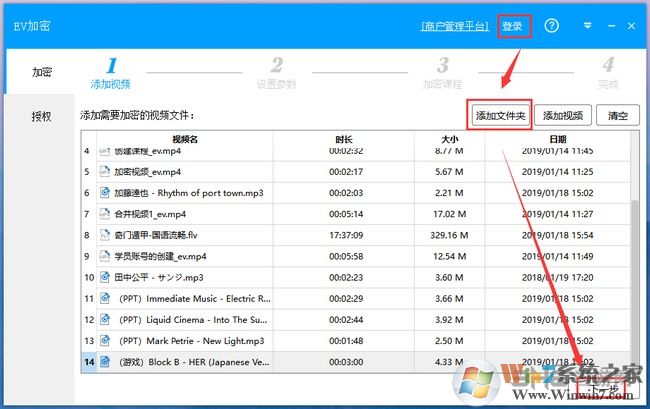Select file name 学员账号的创建_ev.mp4
Screen dimensions: 650x409
[160, 256]
